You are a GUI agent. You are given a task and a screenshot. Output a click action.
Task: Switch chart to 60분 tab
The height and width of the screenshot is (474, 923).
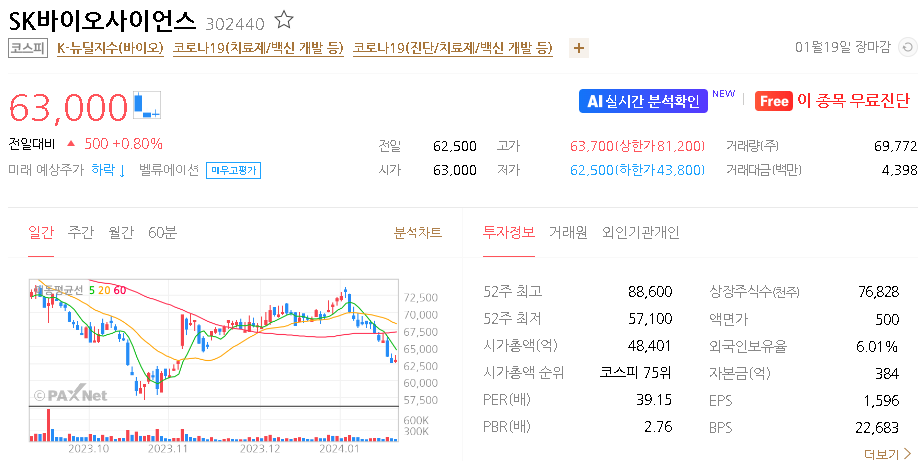pos(162,233)
